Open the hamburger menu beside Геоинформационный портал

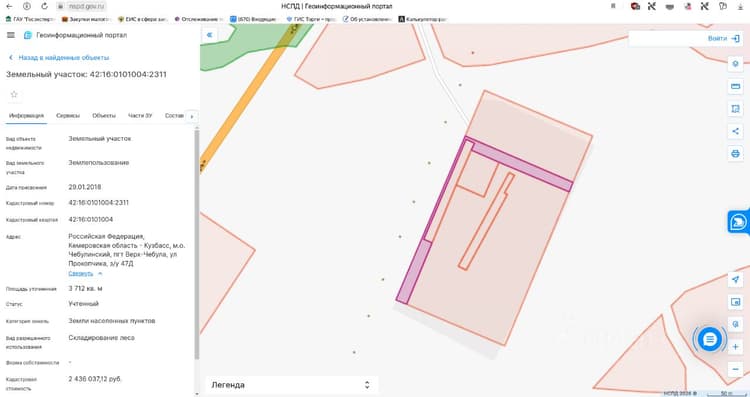[11, 35]
